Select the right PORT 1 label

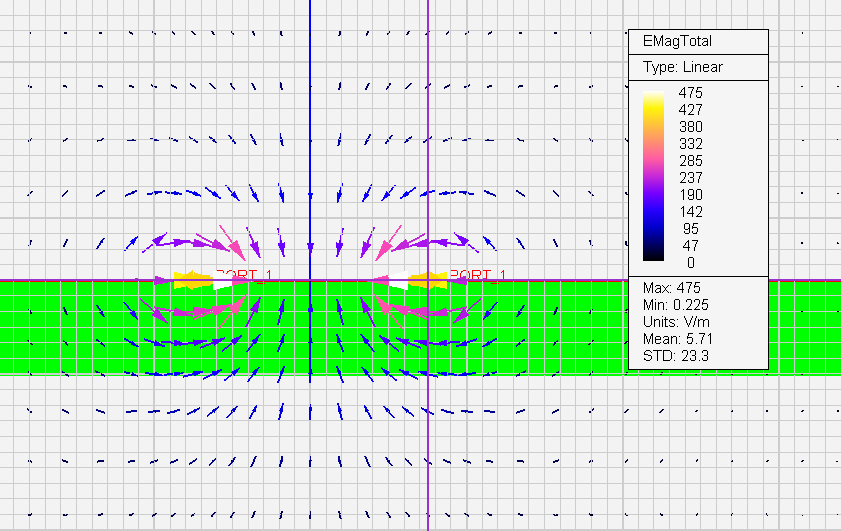click(x=478, y=275)
